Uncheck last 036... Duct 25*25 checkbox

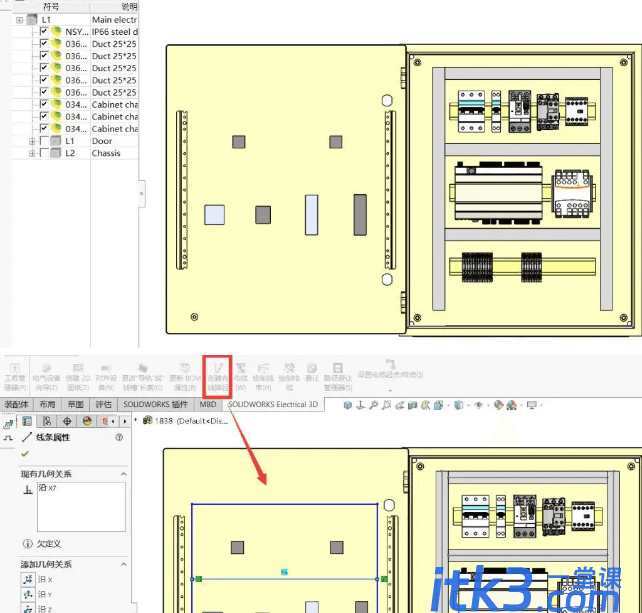(x=44, y=92)
